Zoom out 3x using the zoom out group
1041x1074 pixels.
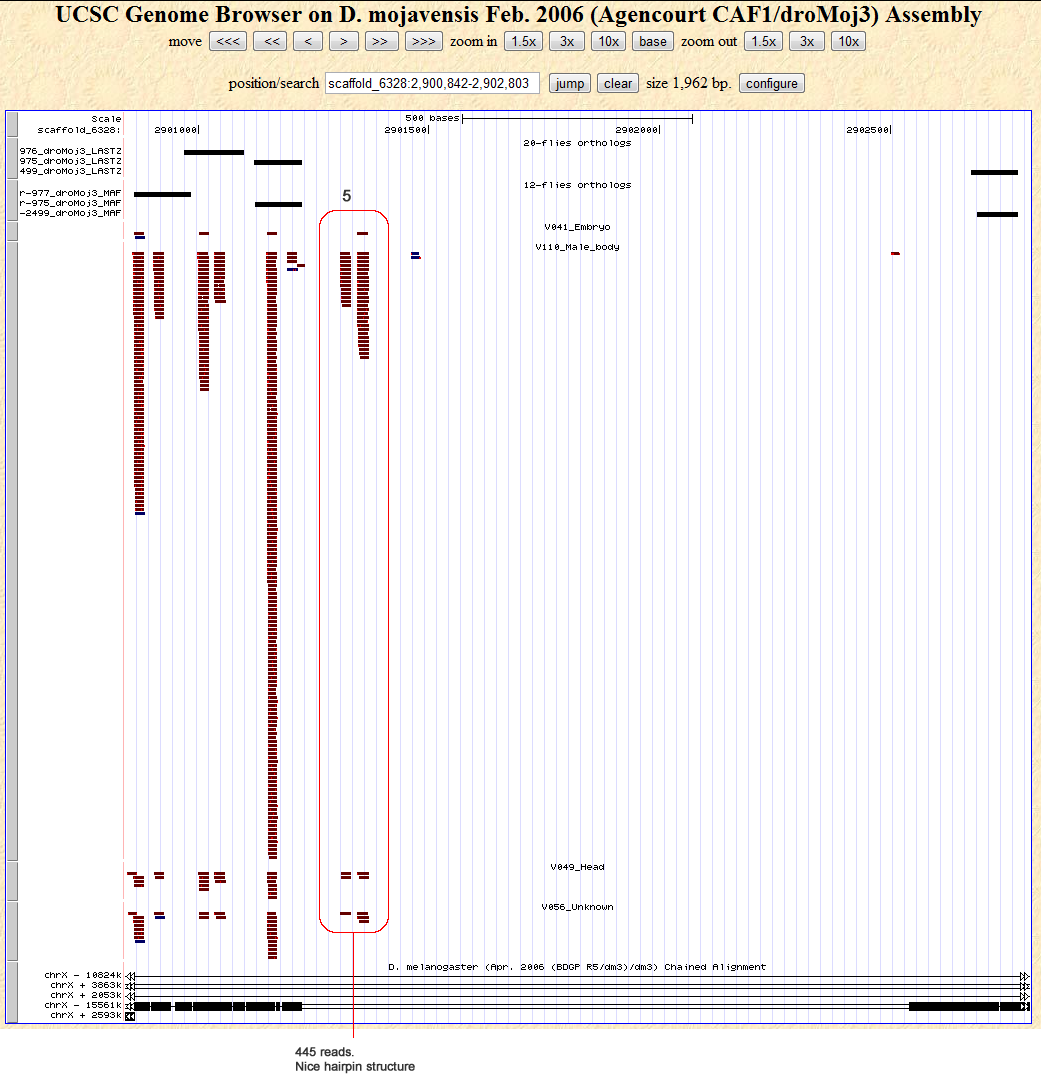[x=807, y=41]
